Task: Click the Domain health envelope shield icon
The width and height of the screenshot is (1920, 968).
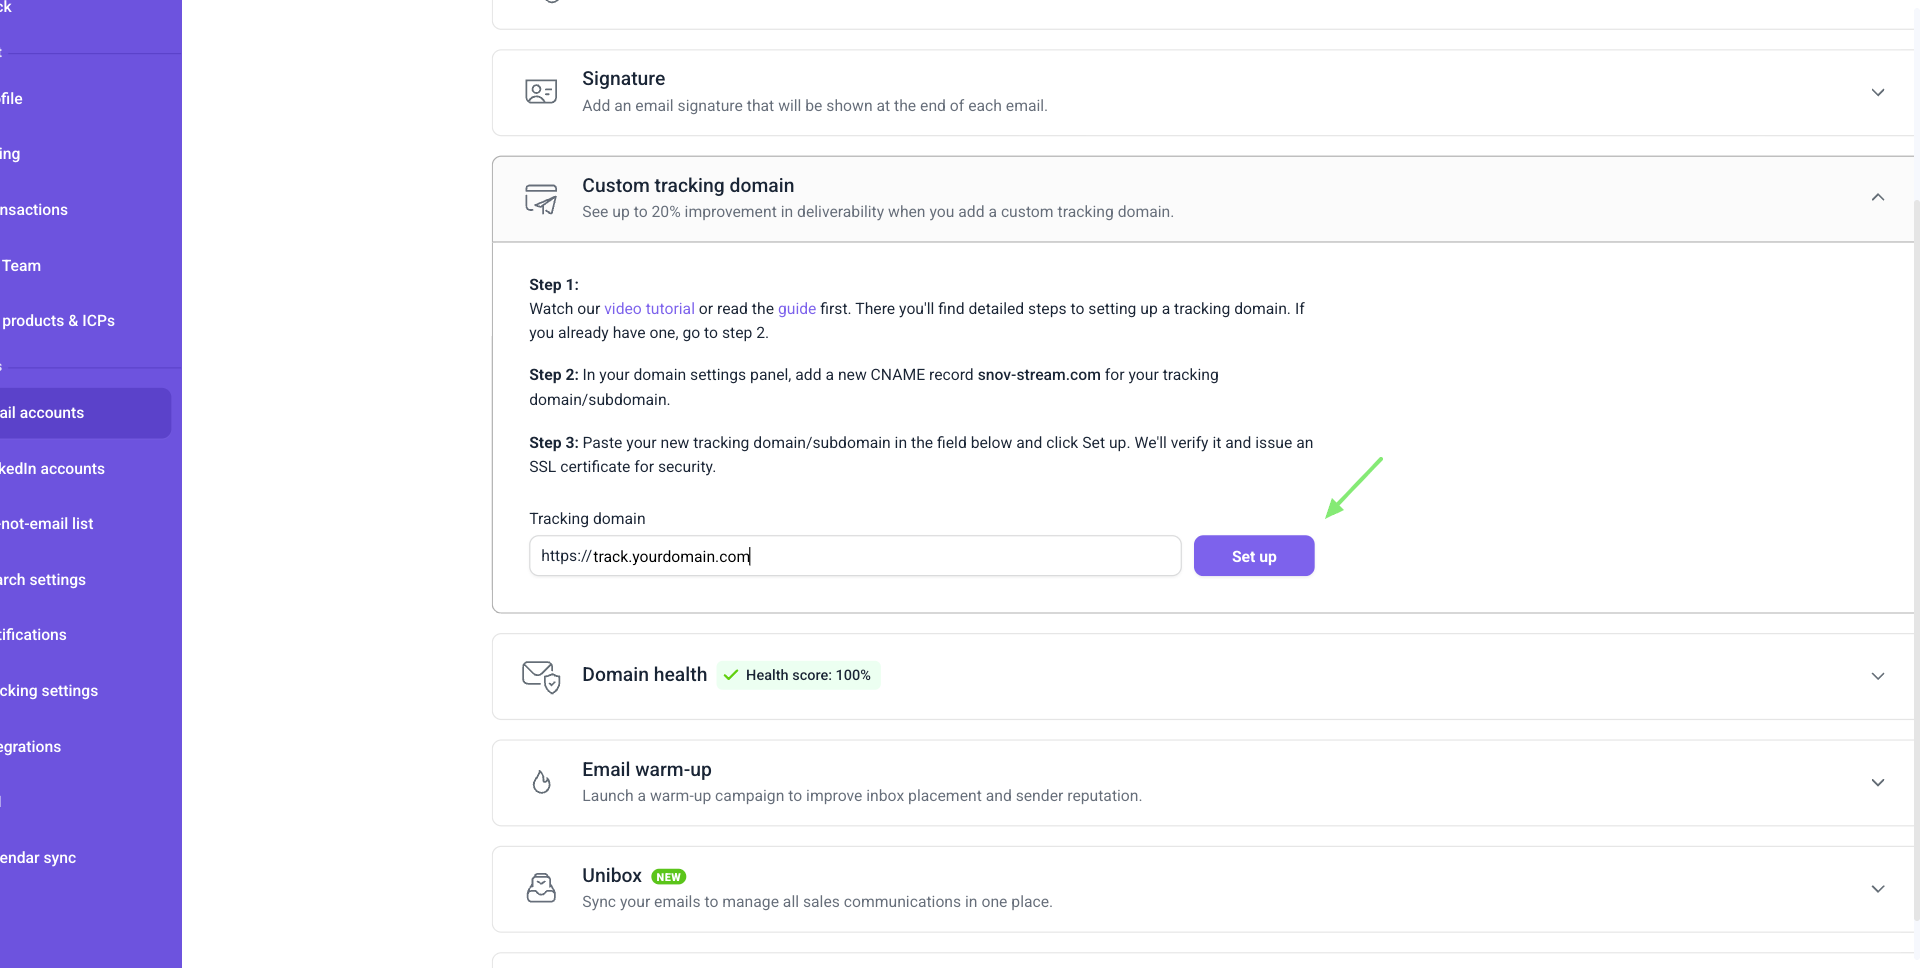Action: (541, 677)
